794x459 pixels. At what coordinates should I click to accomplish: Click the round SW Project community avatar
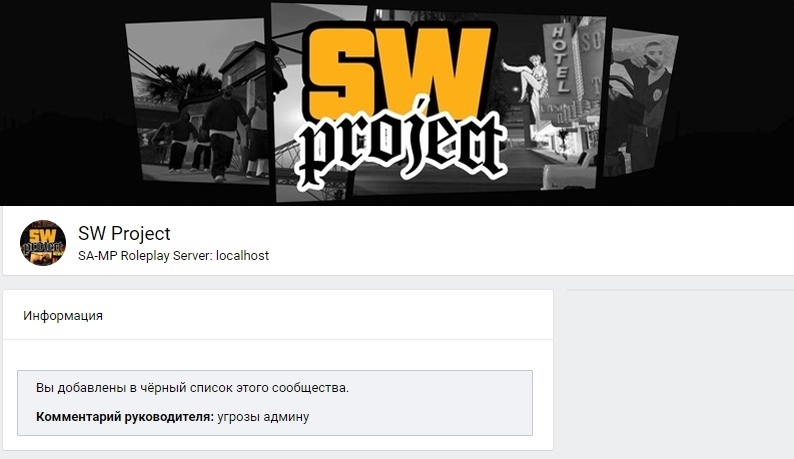[x=43, y=243]
